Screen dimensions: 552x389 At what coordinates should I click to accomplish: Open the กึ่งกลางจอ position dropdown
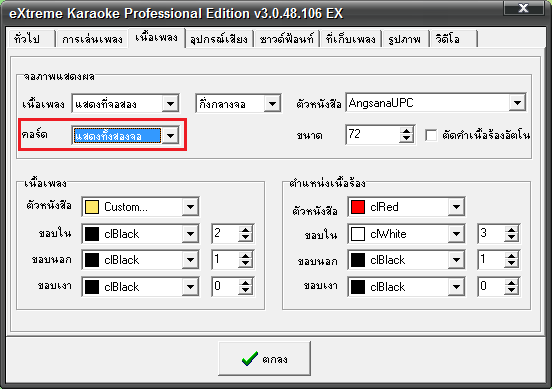point(272,104)
